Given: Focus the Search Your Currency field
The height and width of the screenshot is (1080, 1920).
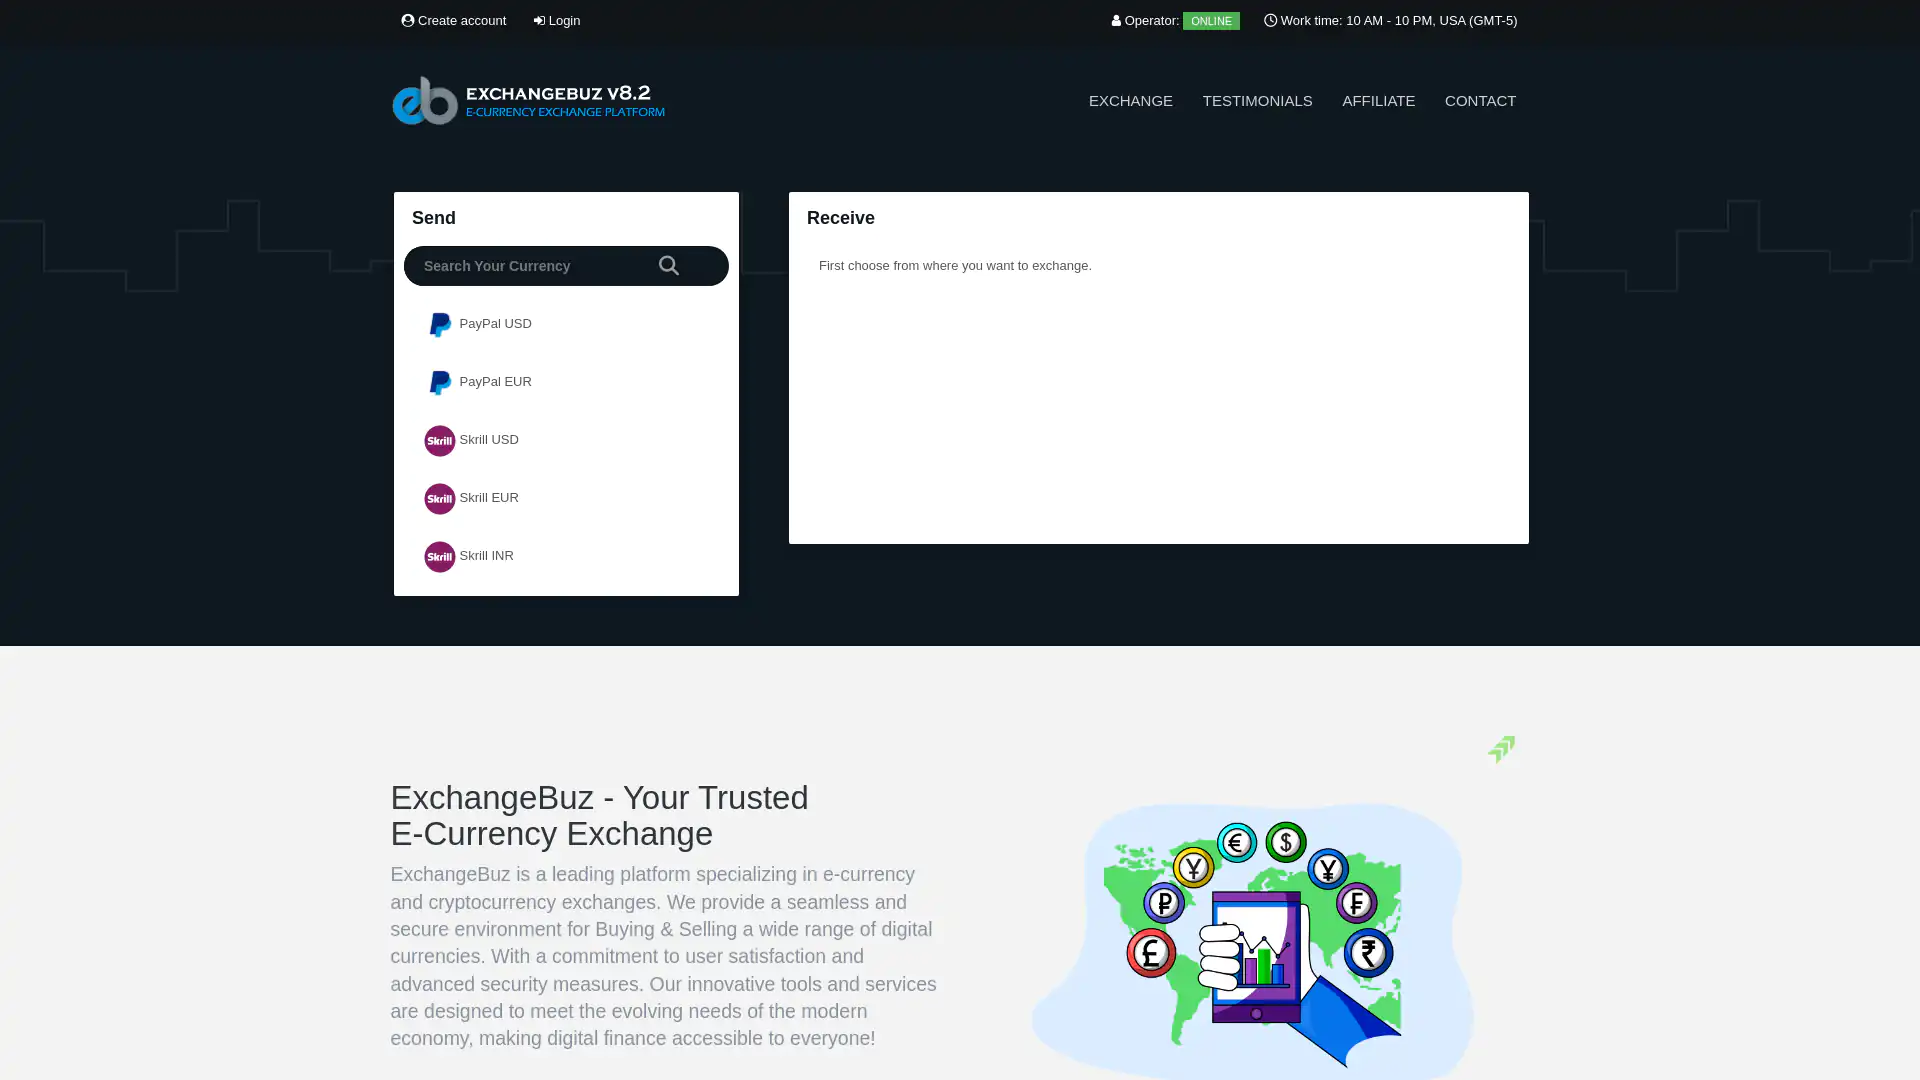Looking at the screenshot, I should [x=530, y=266].
